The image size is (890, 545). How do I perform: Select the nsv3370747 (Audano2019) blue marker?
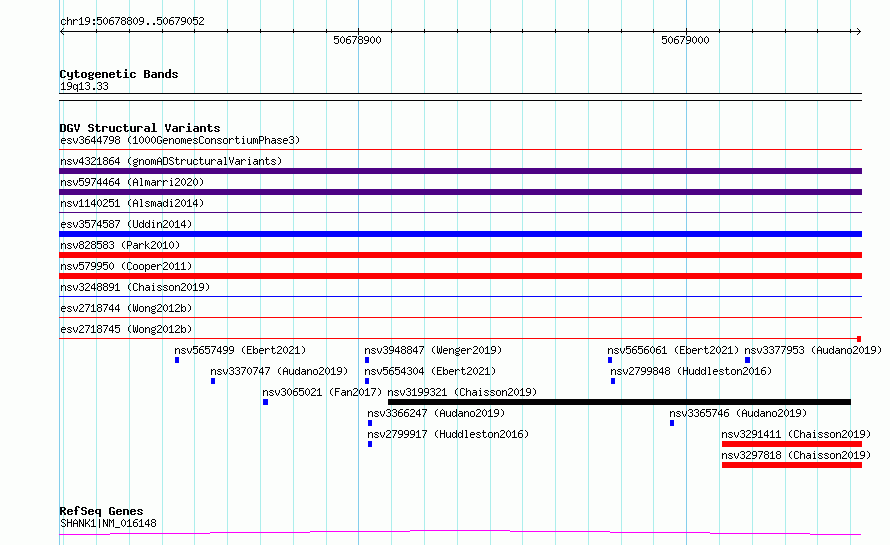(x=213, y=381)
